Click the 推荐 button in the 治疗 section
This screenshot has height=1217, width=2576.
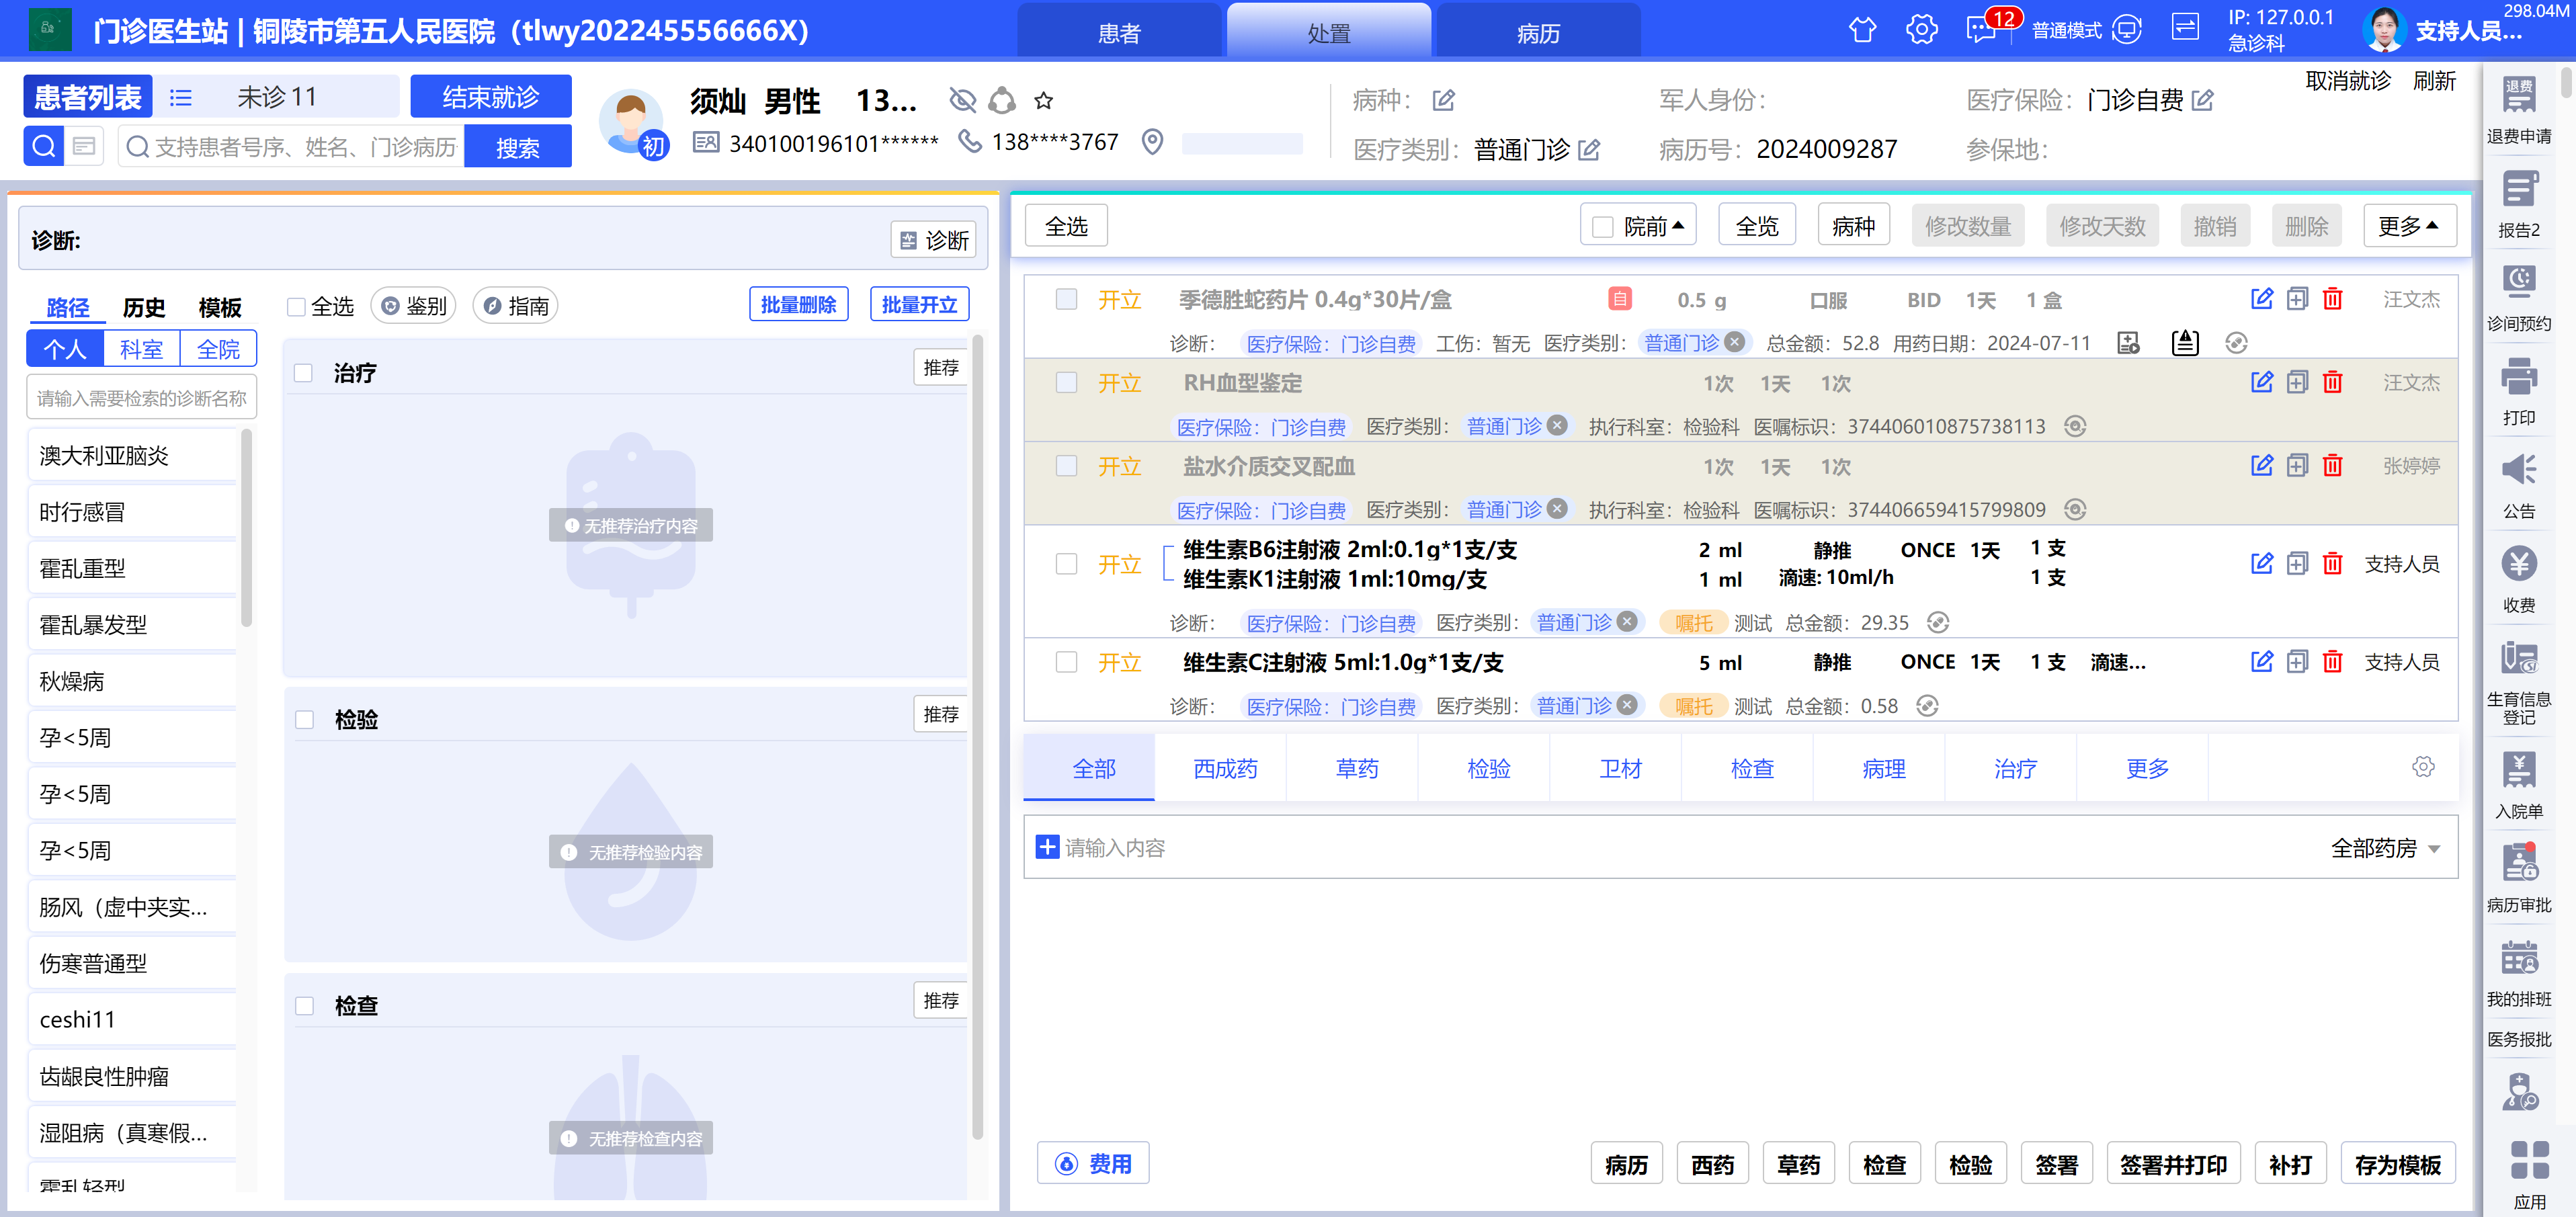point(940,367)
